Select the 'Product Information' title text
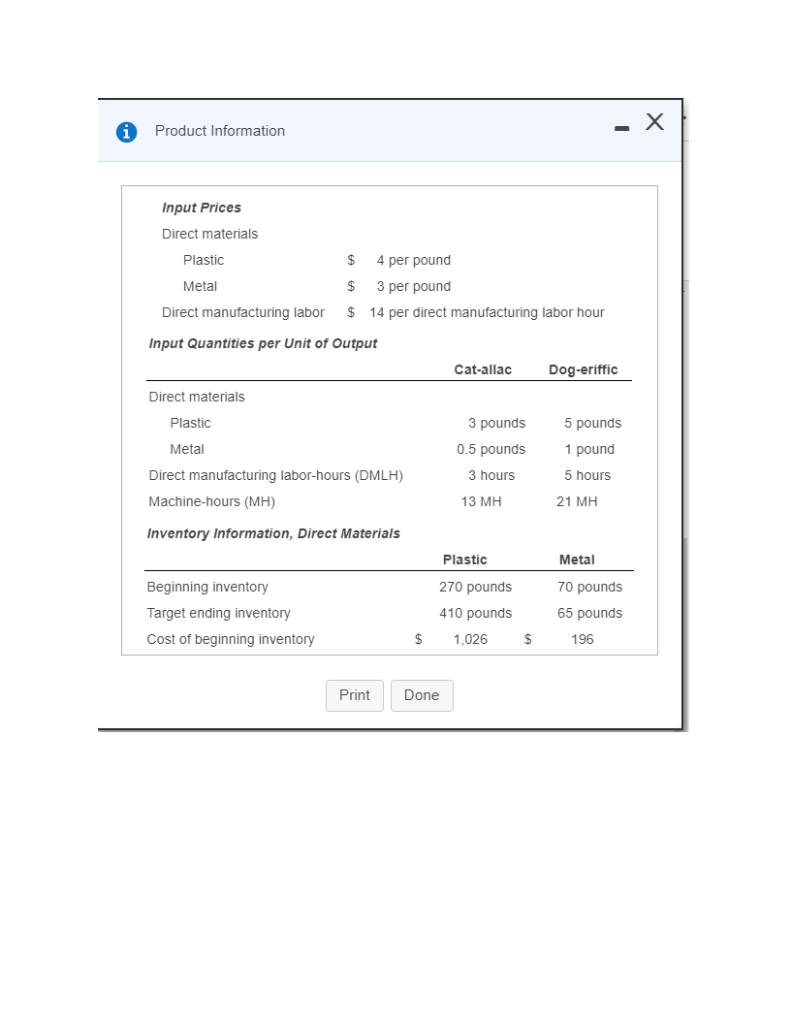 [219, 131]
